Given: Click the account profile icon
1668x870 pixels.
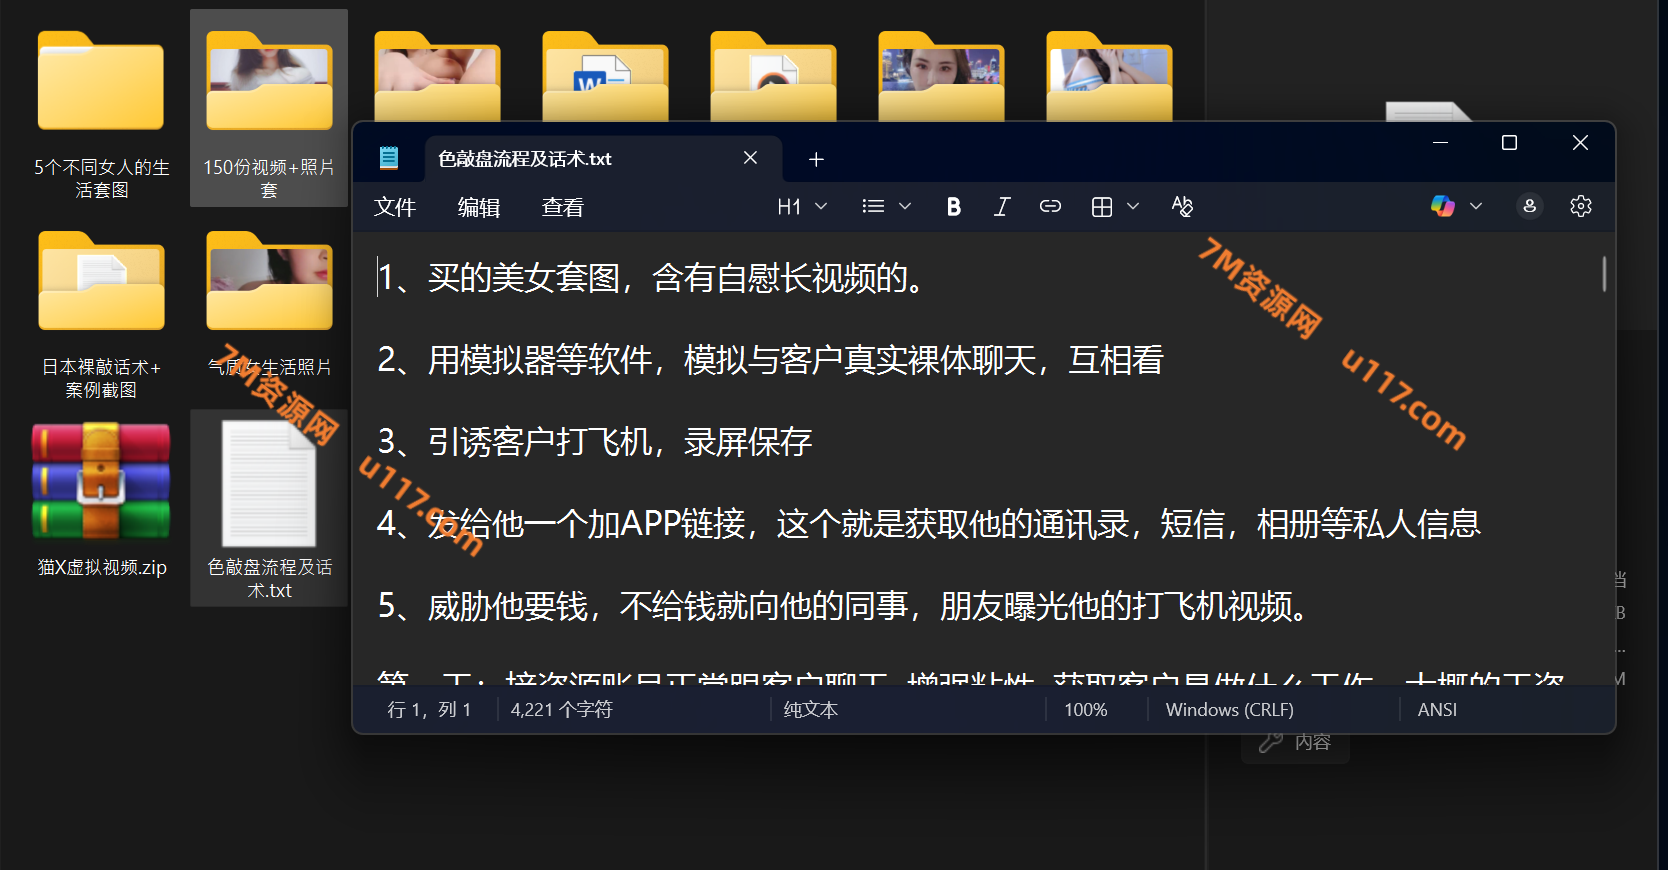Looking at the screenshot, I should click(x=1529, y=206).
